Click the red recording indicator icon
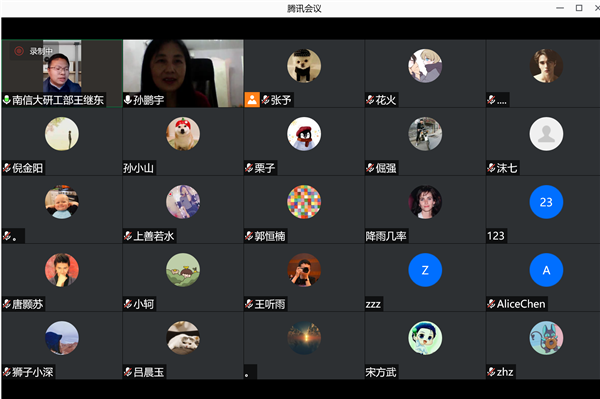This screenshot has height=399, width=600. [x=19, y=51]
